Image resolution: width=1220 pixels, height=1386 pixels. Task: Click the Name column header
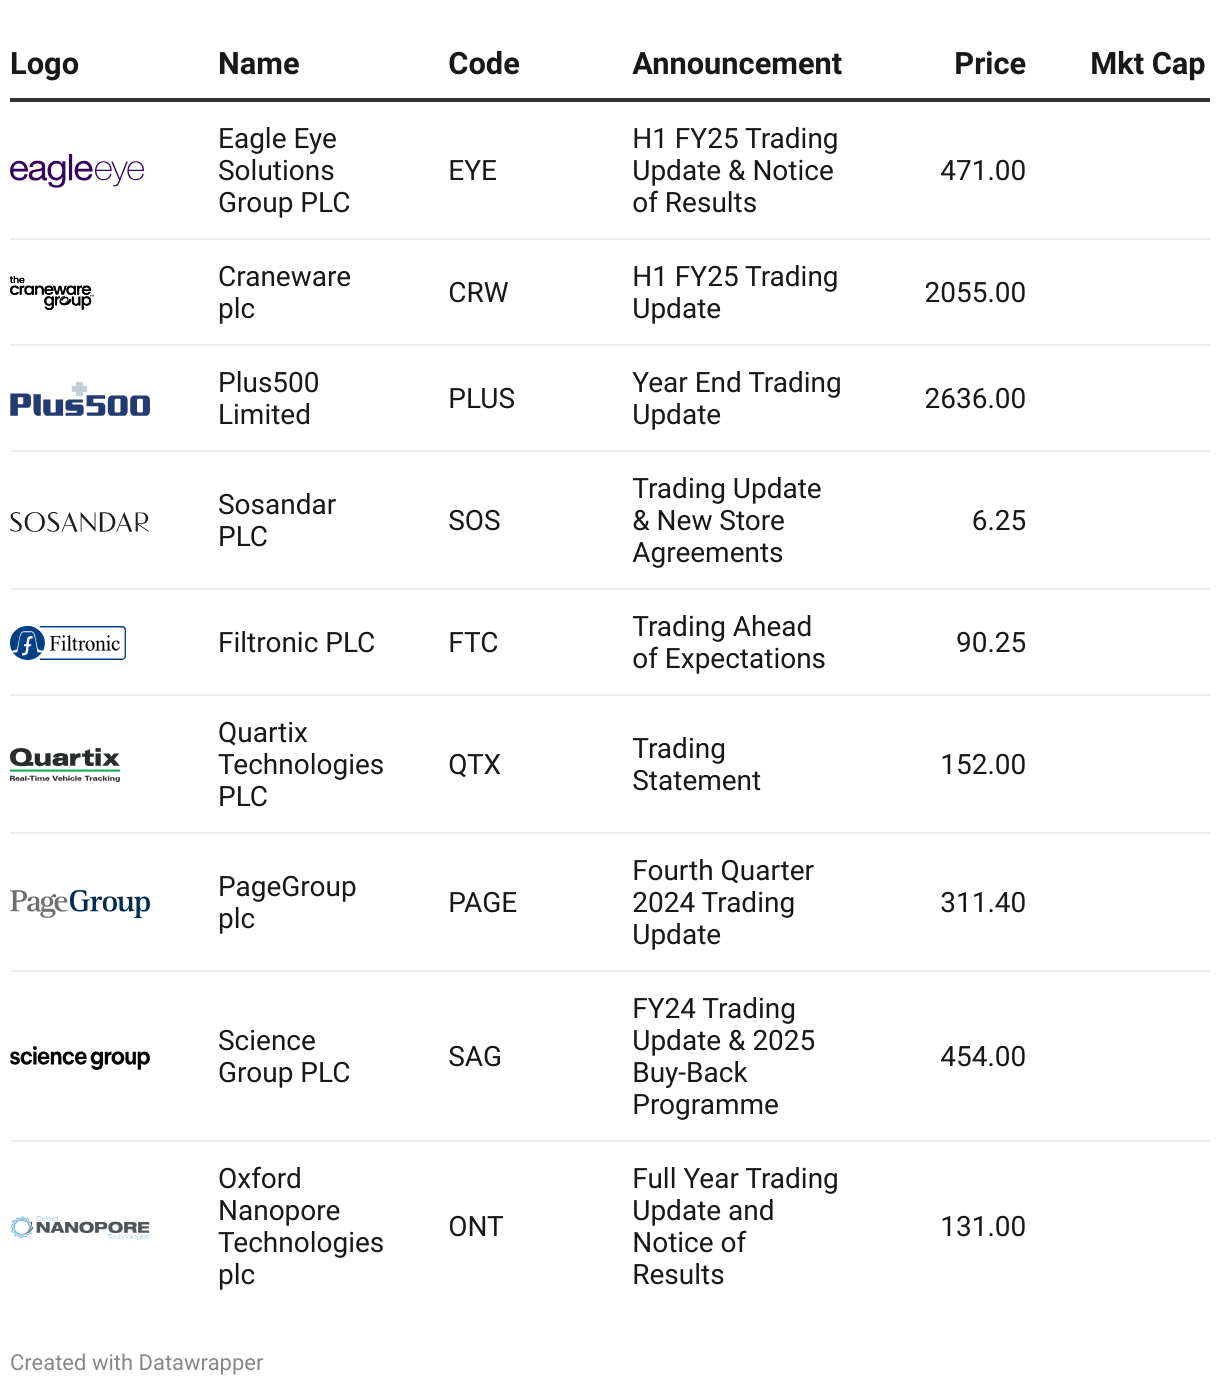[x=259, y=64]
